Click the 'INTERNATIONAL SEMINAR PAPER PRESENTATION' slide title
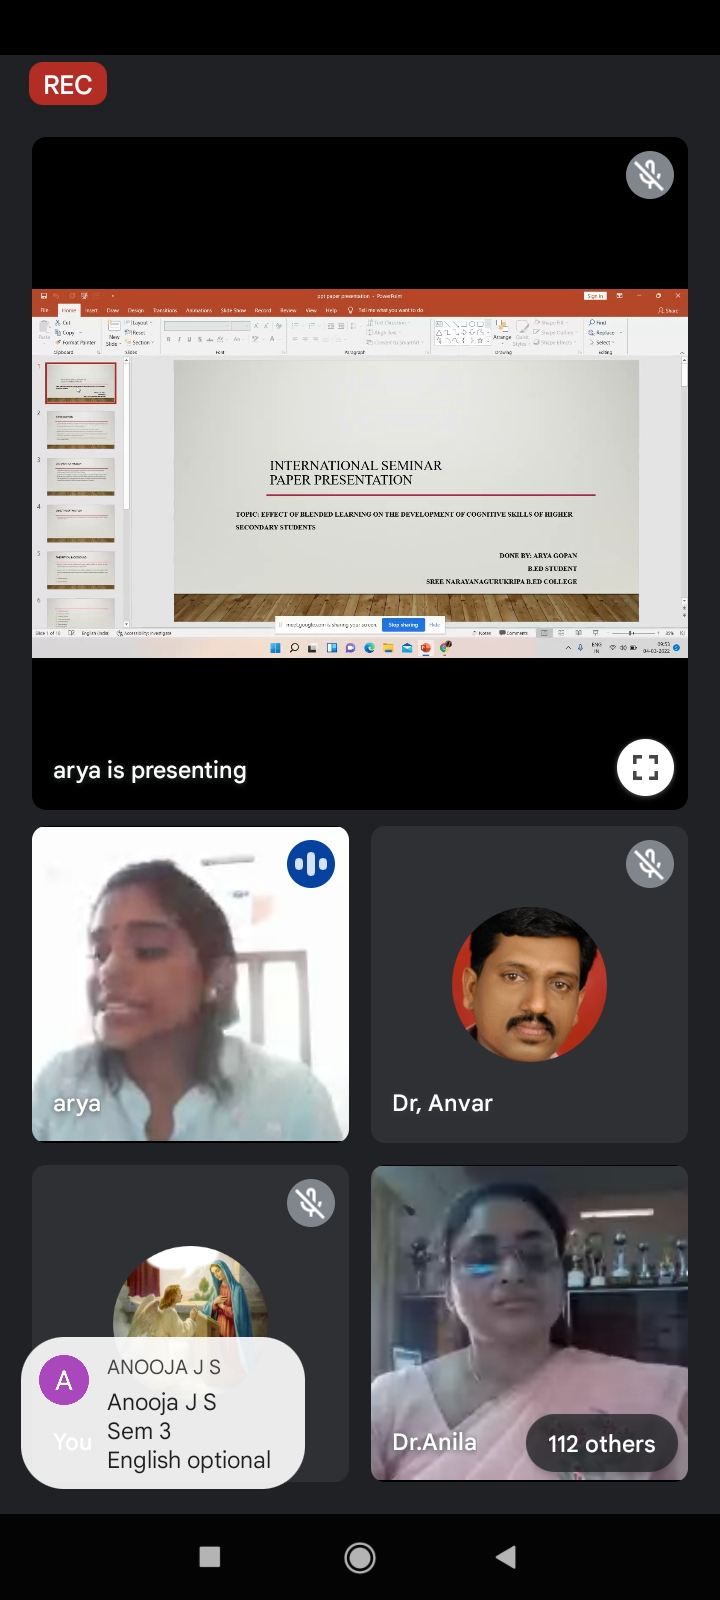720x1600 pixels. tap(355, 473)
